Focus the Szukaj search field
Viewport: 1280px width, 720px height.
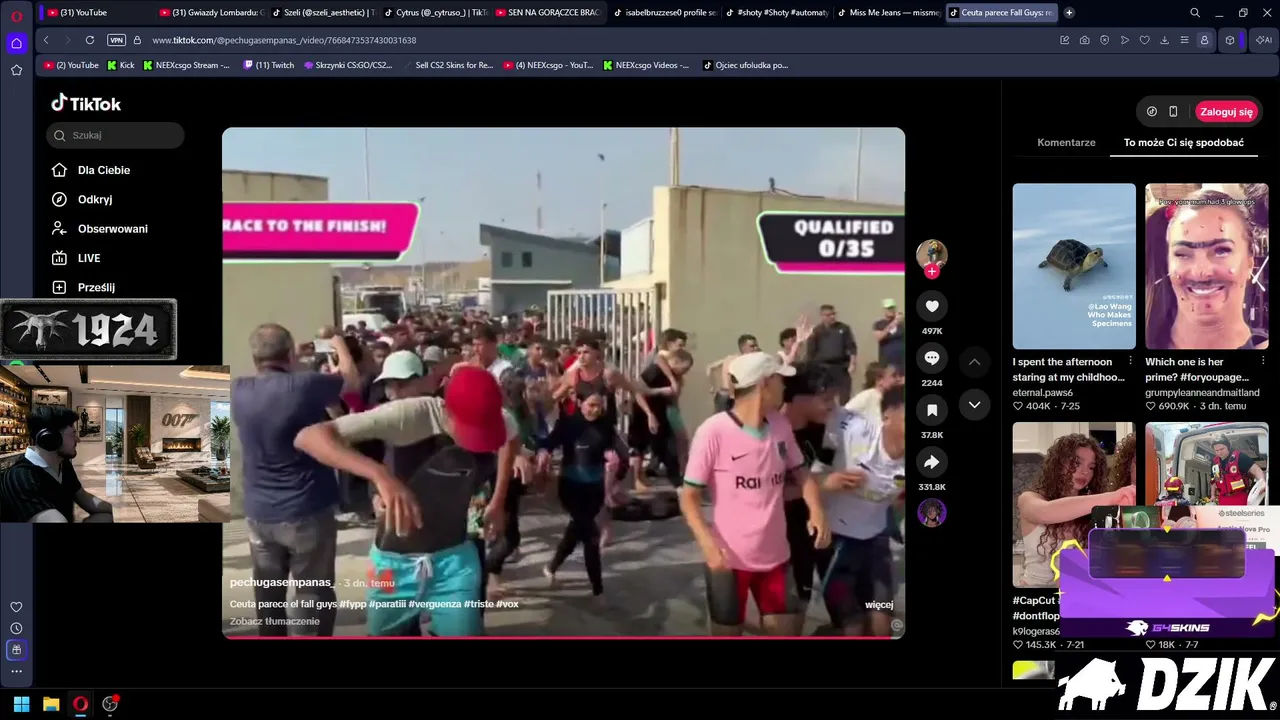coord(115,135)
